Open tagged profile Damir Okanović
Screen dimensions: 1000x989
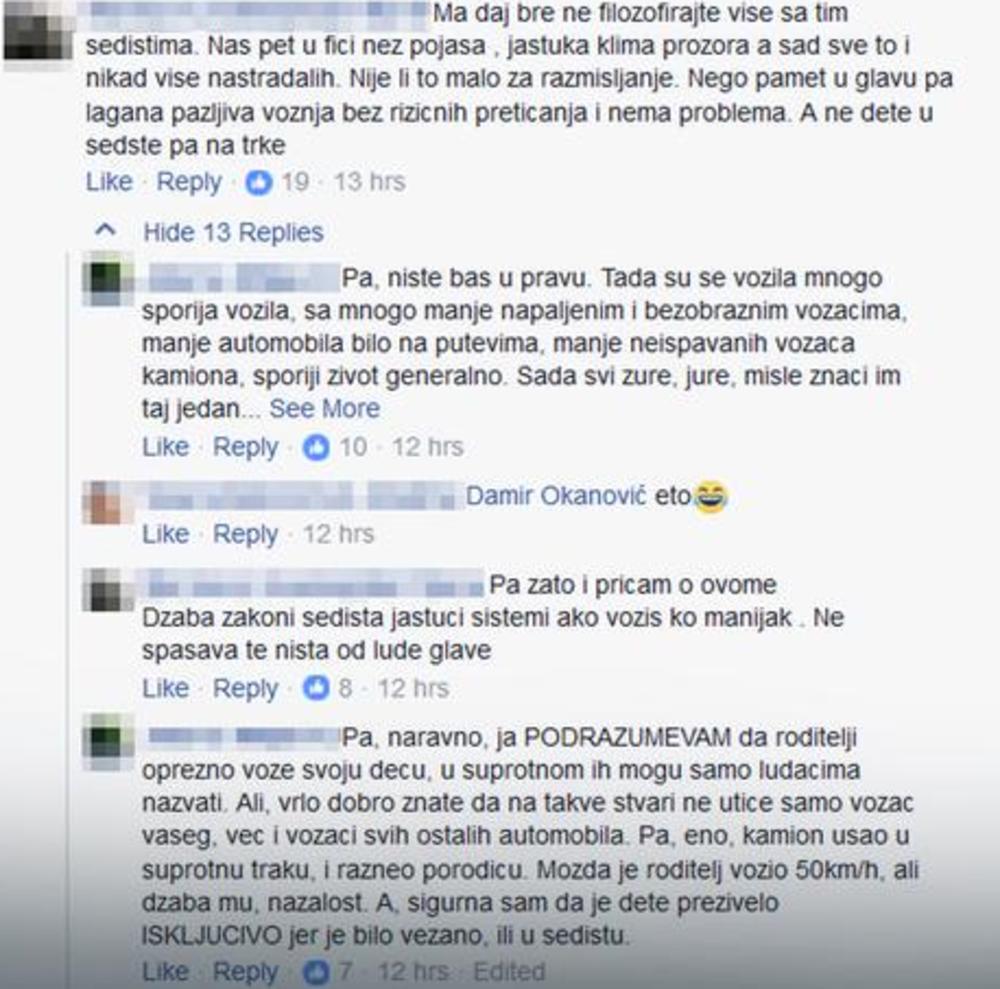point(556,495)
